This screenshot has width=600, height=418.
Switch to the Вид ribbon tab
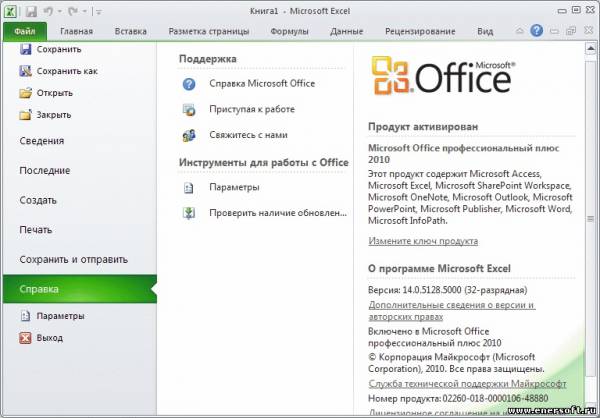coord(485,31)
